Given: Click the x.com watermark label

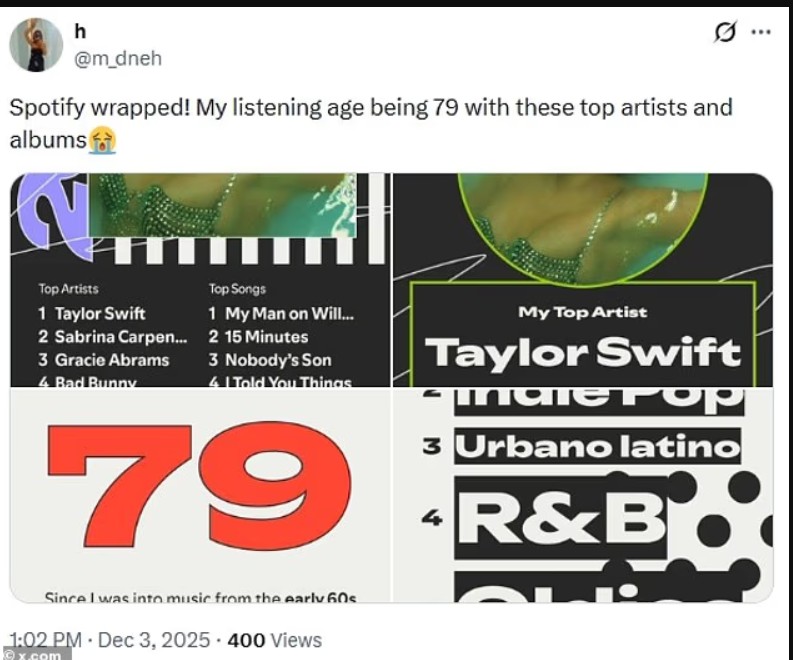Looking at the screenshot, I should [36, 653].
